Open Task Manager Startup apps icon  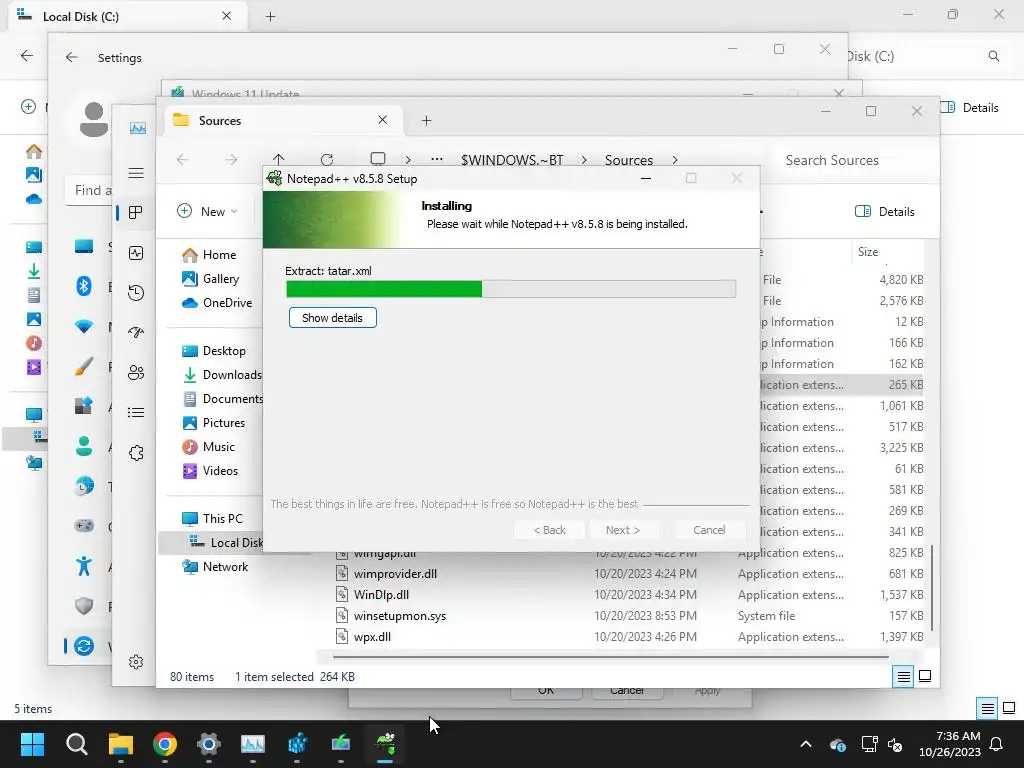(136, 333)
